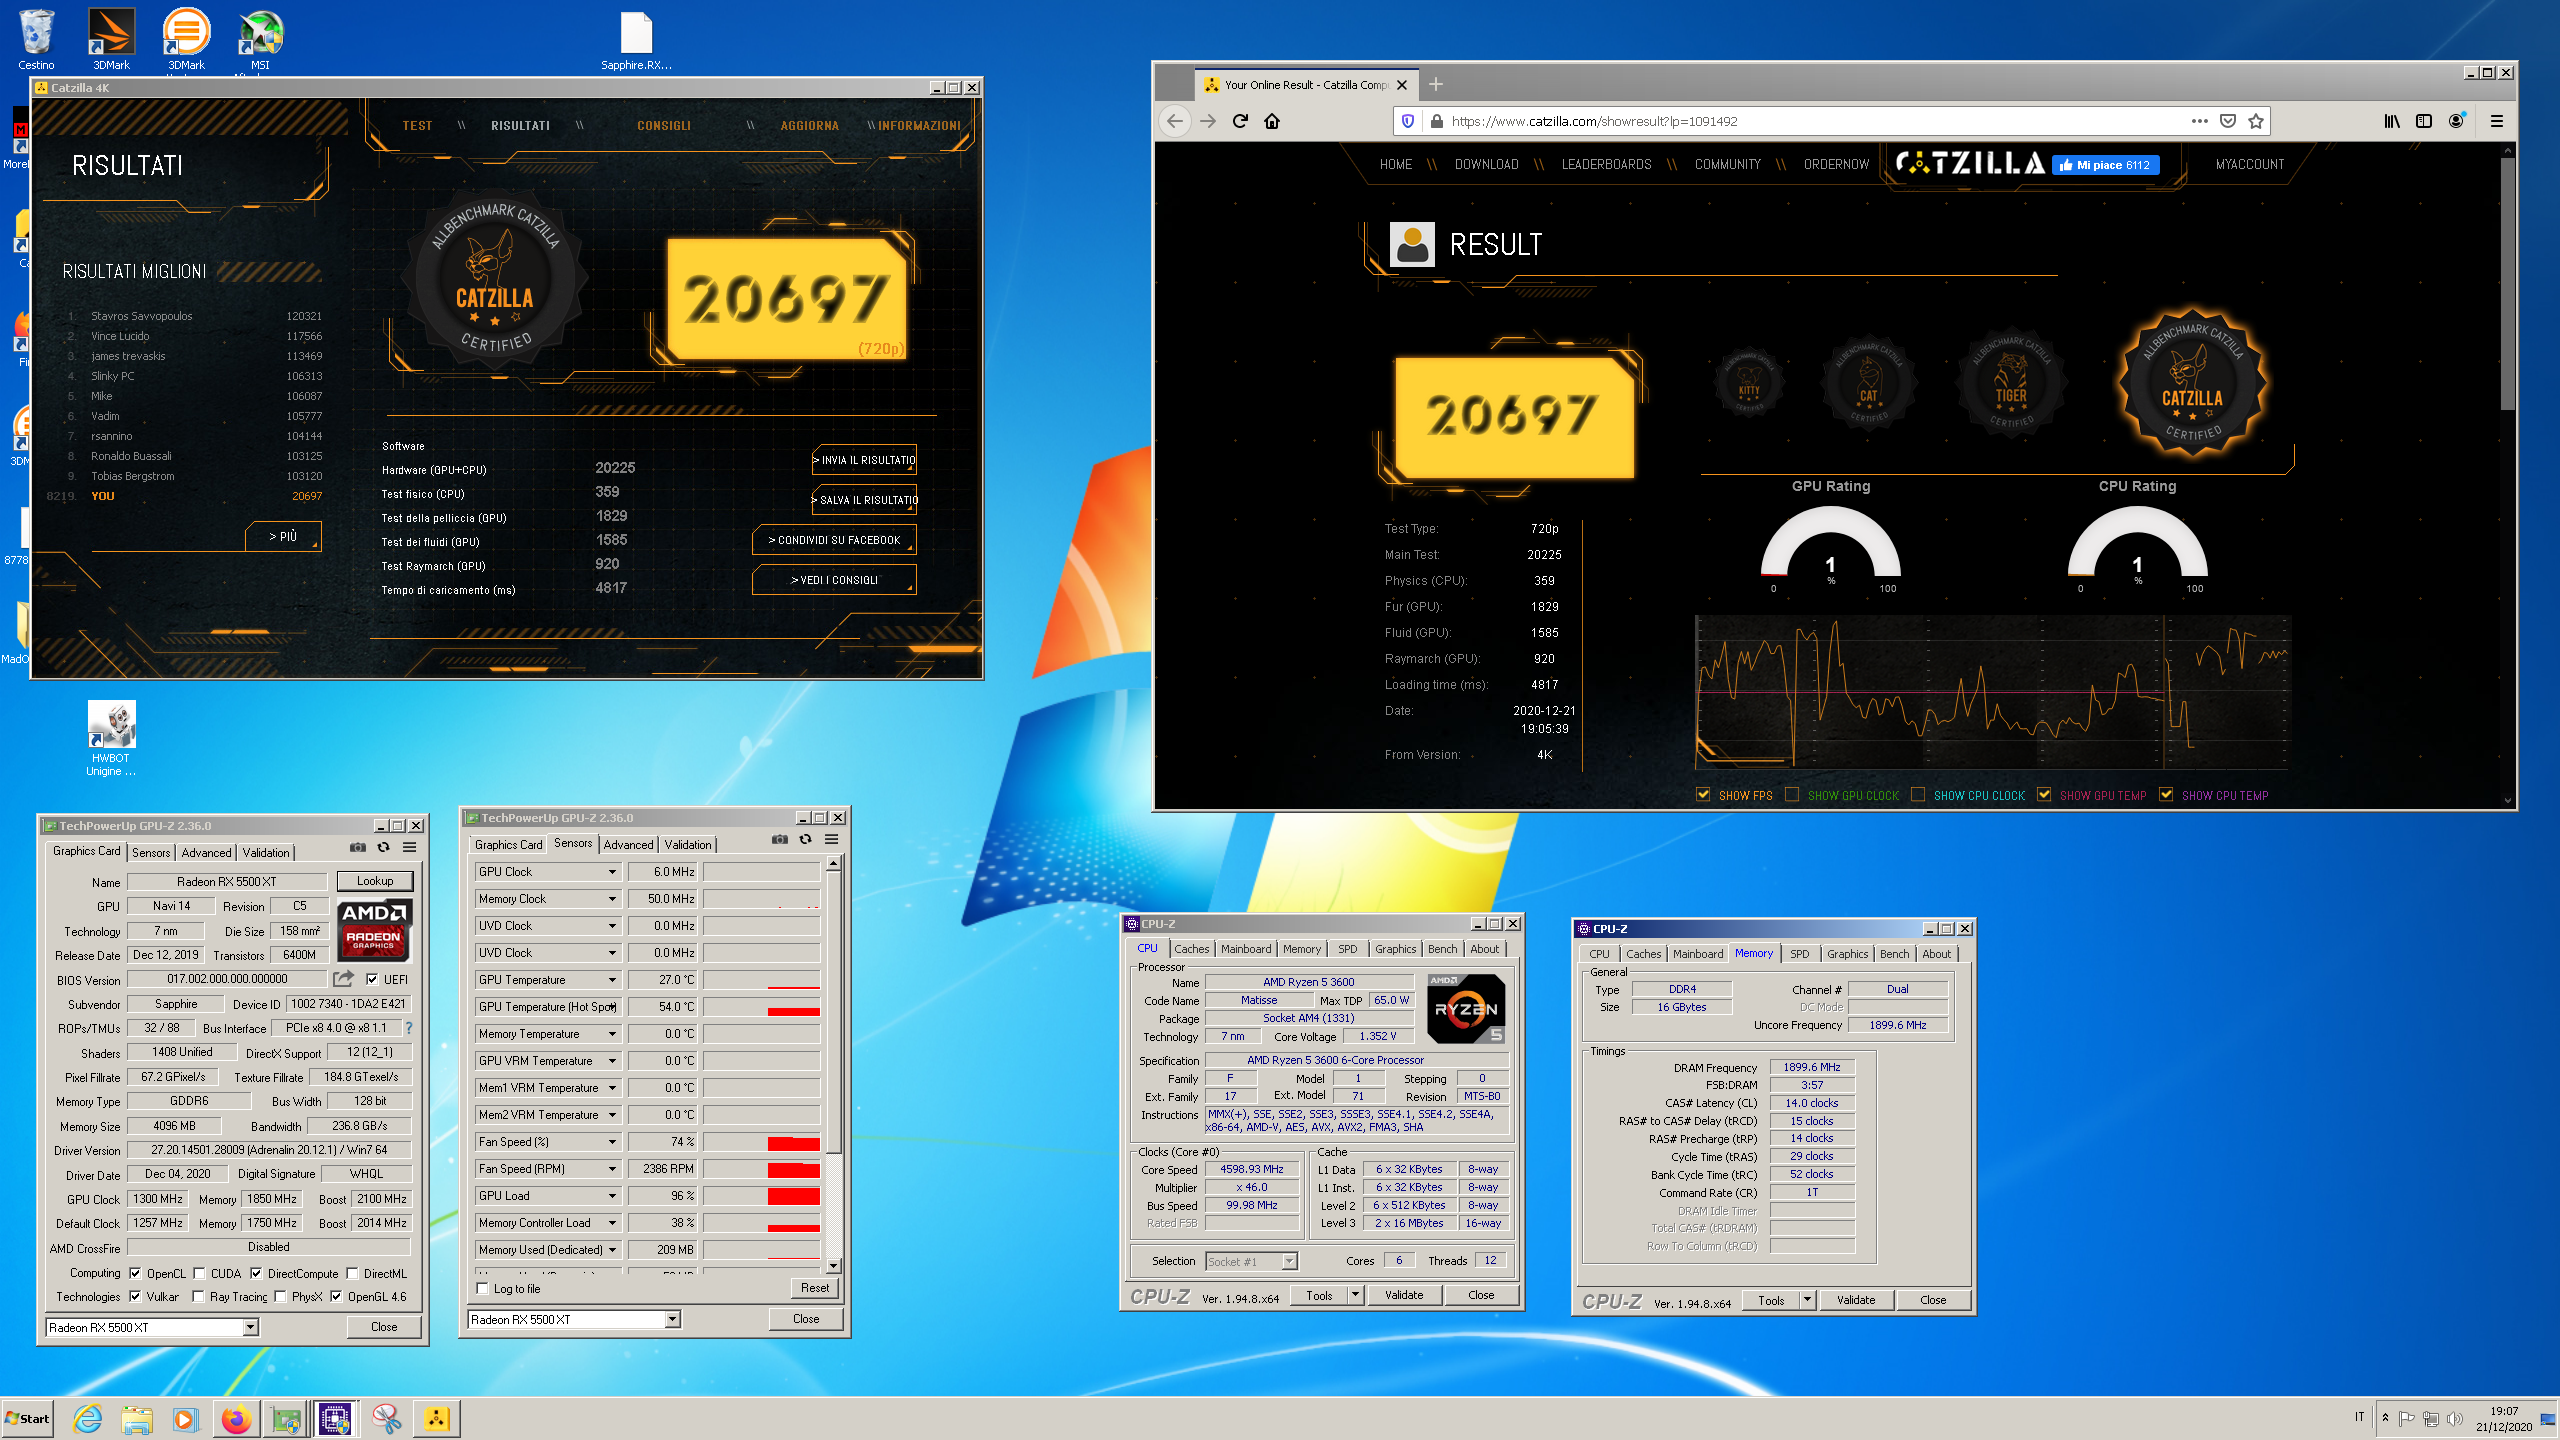Open the Firefox hamburger menu
Screen dimensions: 2560x1440
click(x=2497, y=121)
